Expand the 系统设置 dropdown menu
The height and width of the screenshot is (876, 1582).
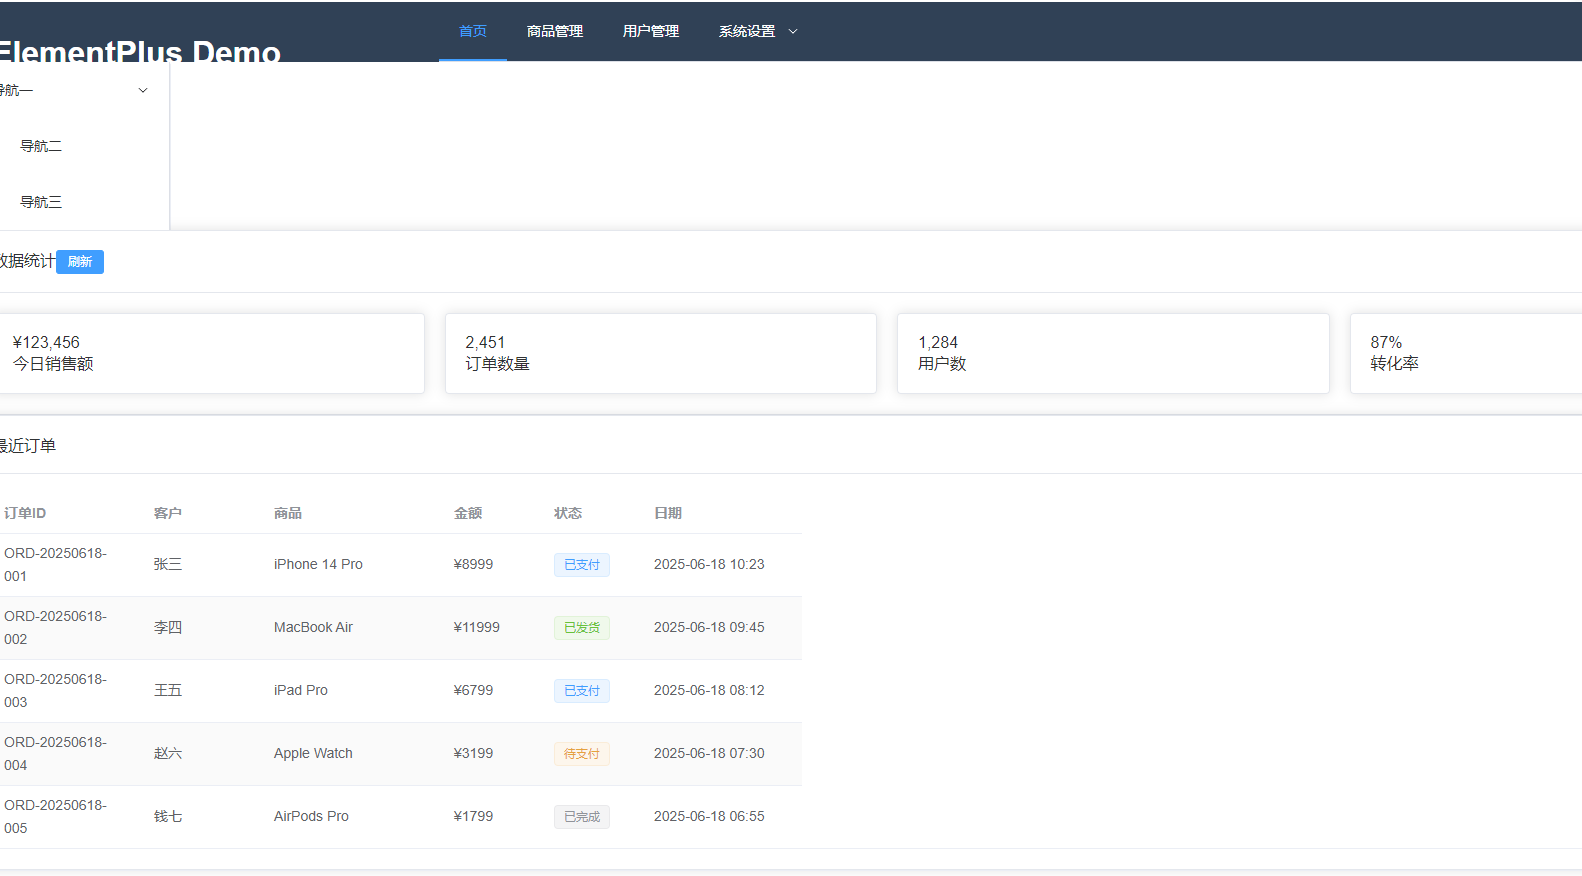click(x=758, y=31)
